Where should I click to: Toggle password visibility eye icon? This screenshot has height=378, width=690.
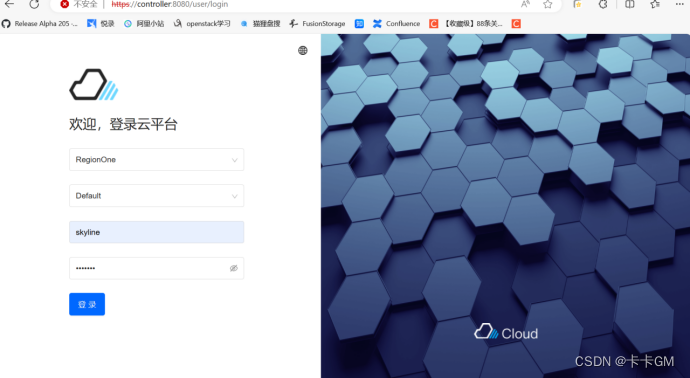[234, 268]
